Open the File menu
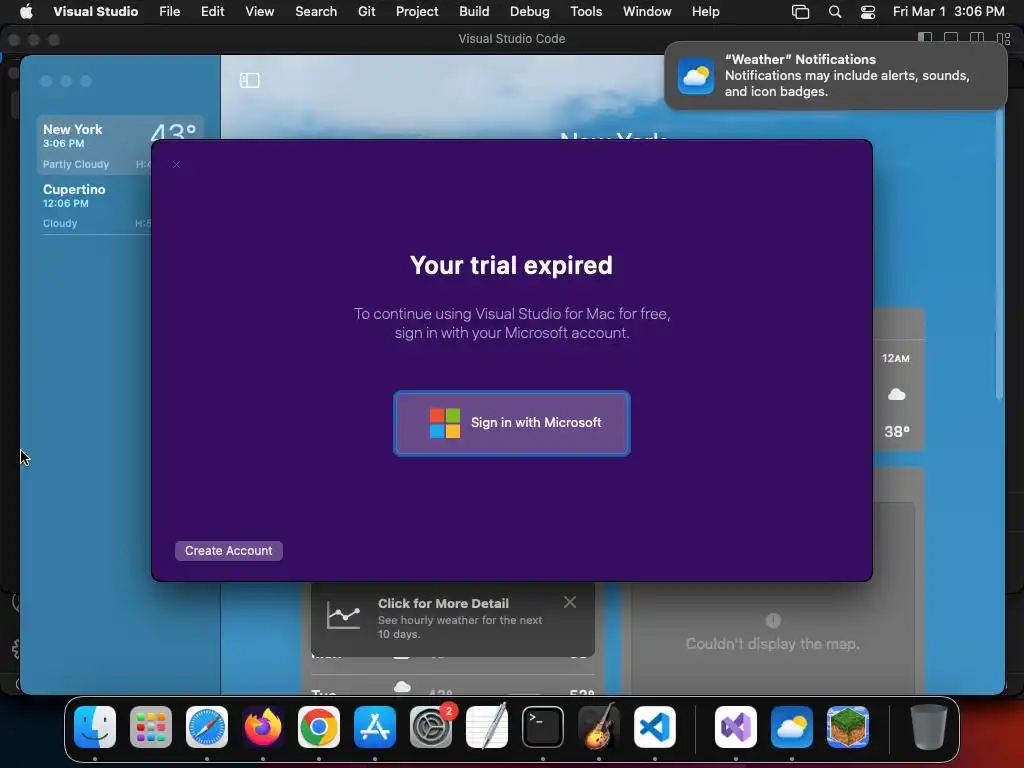The height and width of the screenshot is (768, 1024). [x=170, y=11]
